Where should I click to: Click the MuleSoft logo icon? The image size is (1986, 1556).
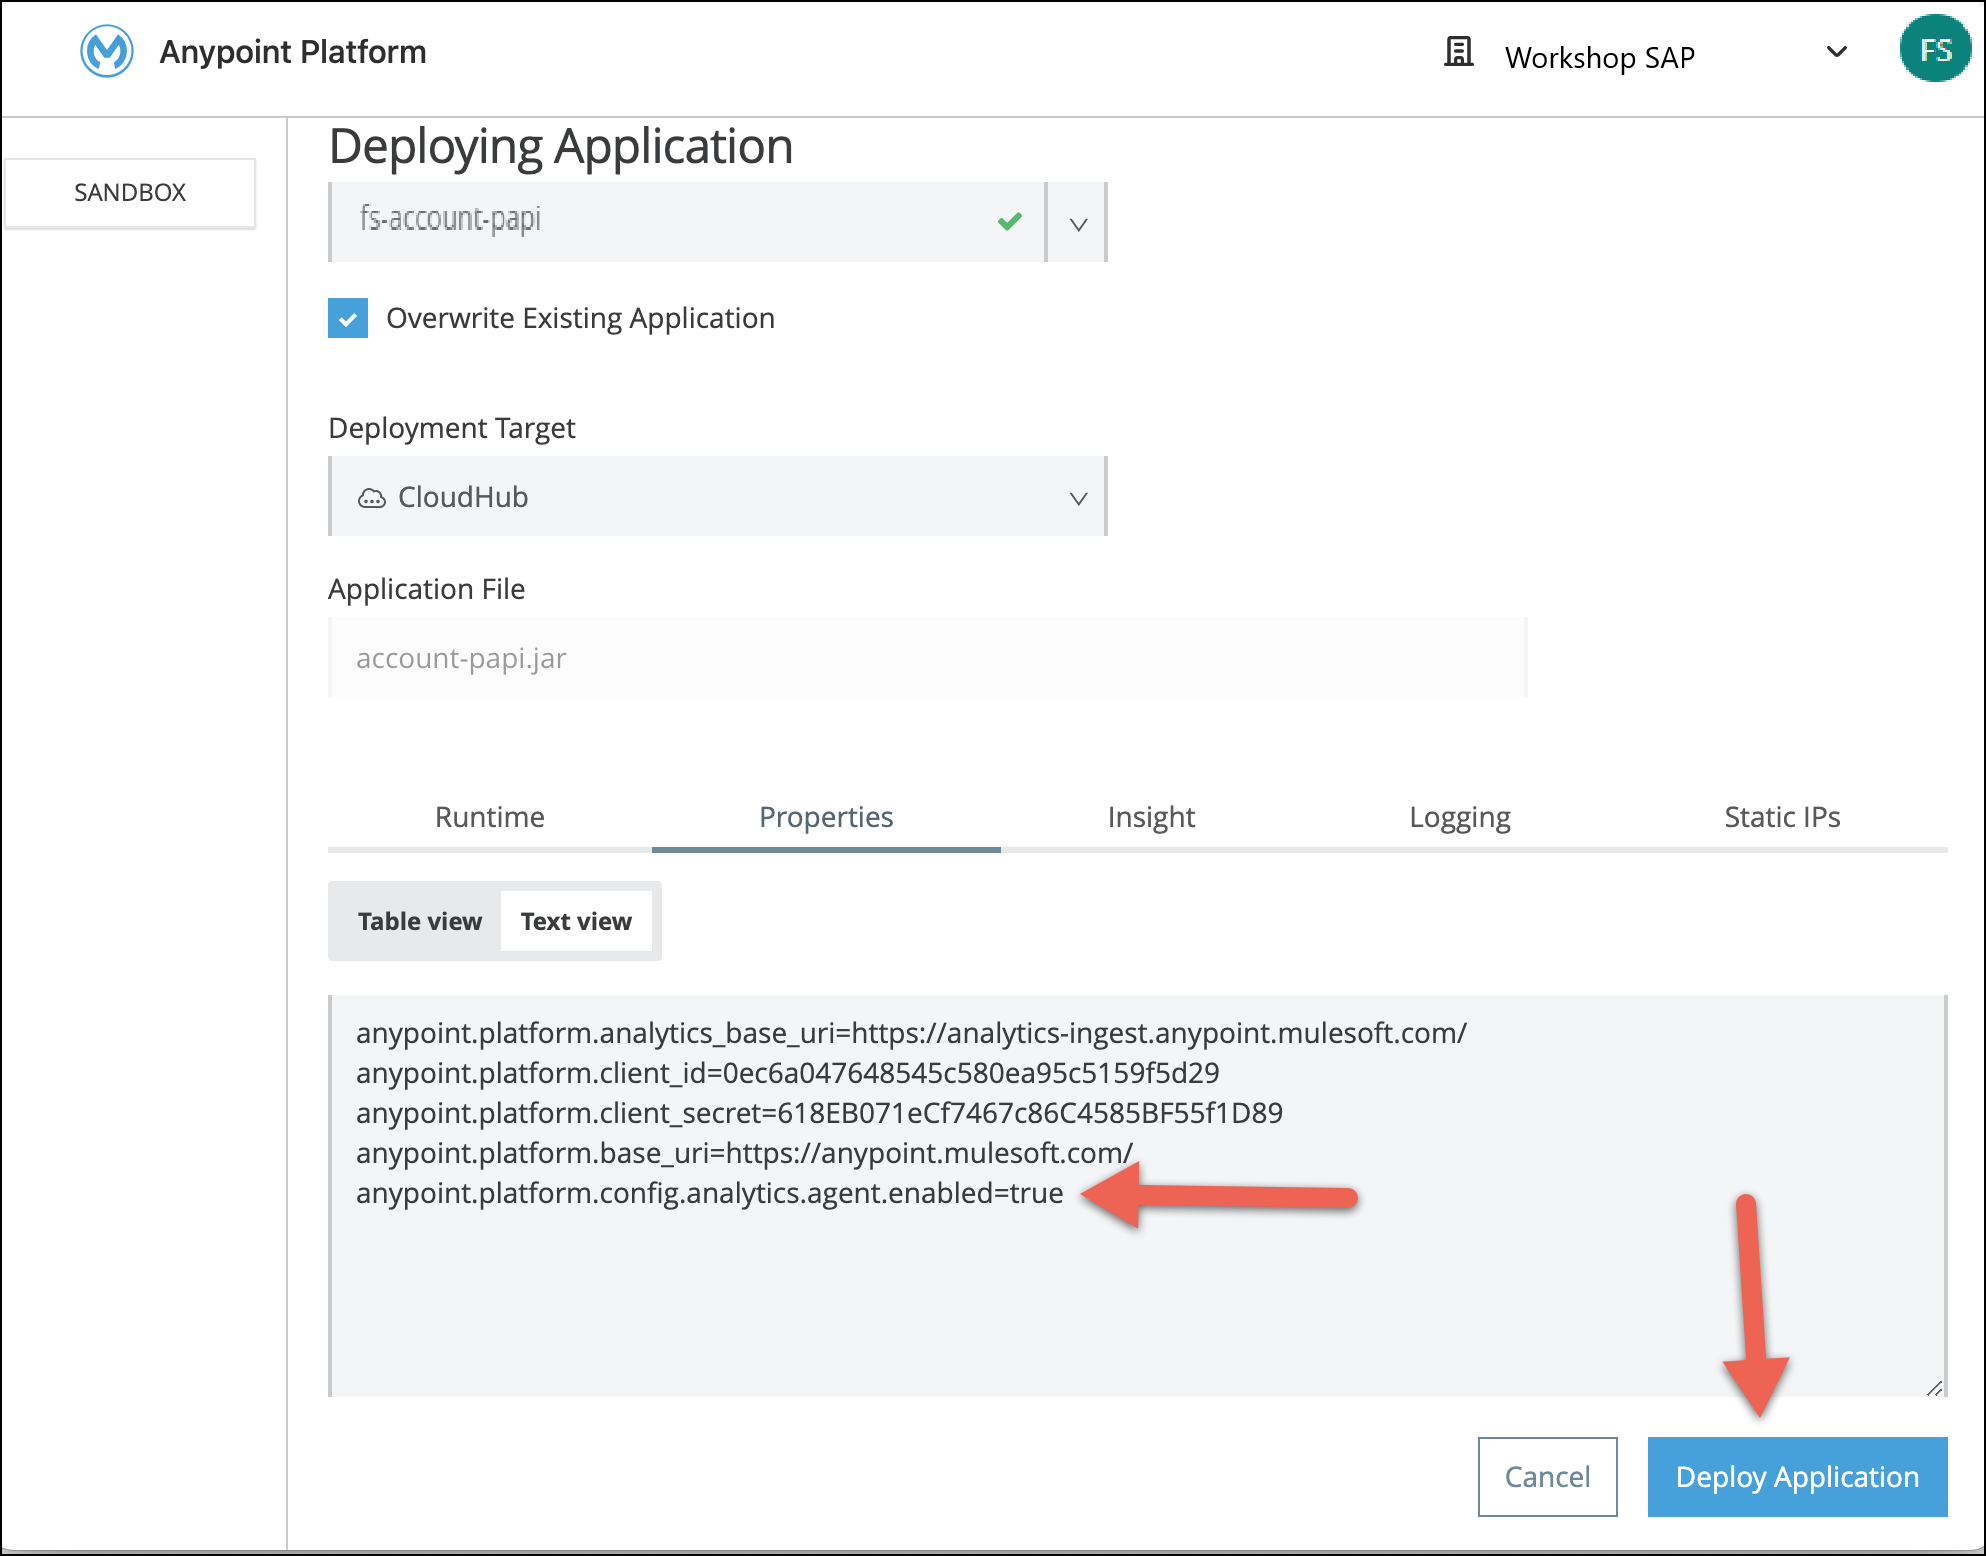click(x=107, y=51)
